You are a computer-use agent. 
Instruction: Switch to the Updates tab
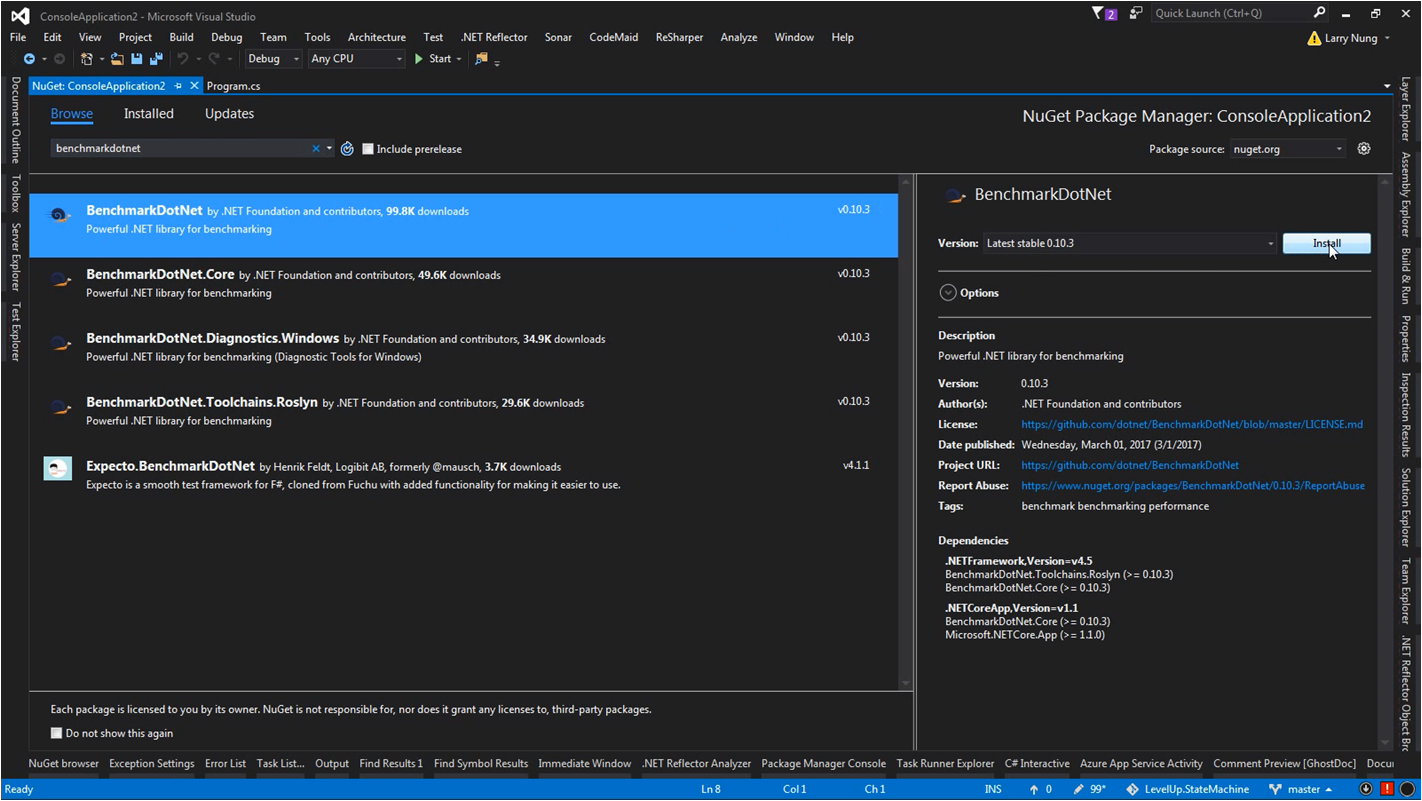[229, 114]
